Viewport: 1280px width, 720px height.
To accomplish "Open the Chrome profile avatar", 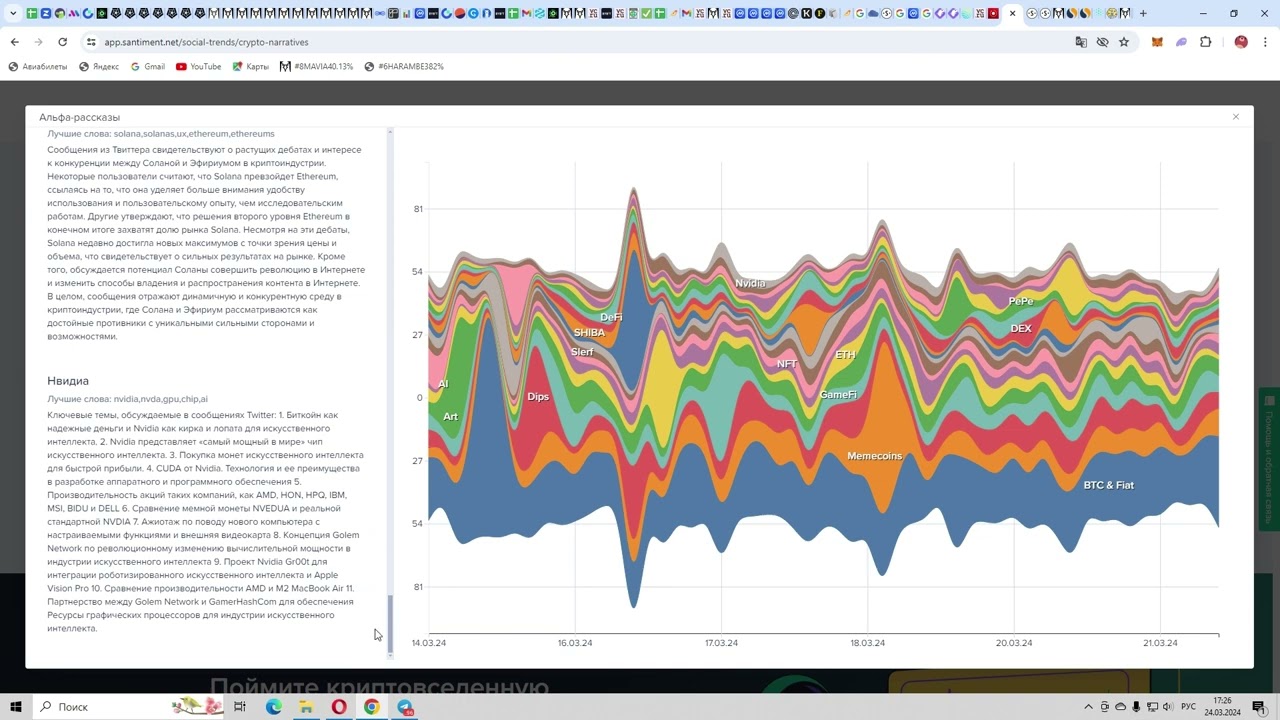I will pos(1241,42).
